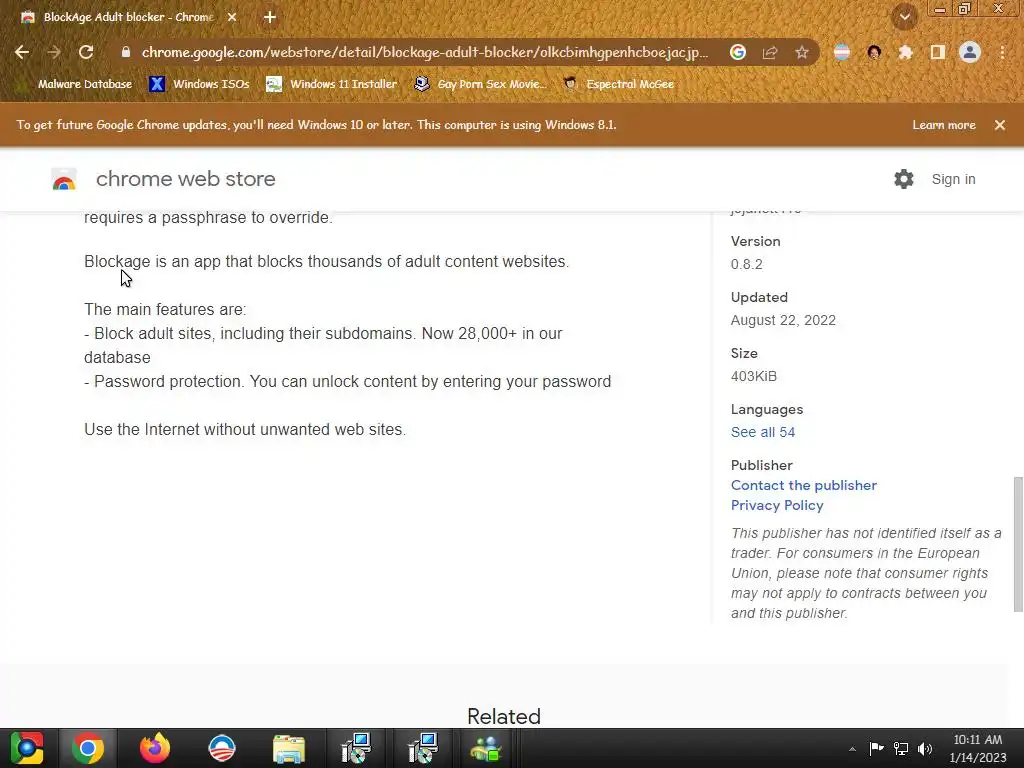
Task: Click the forward navigation arrow
Action: (x=54, y=52)
